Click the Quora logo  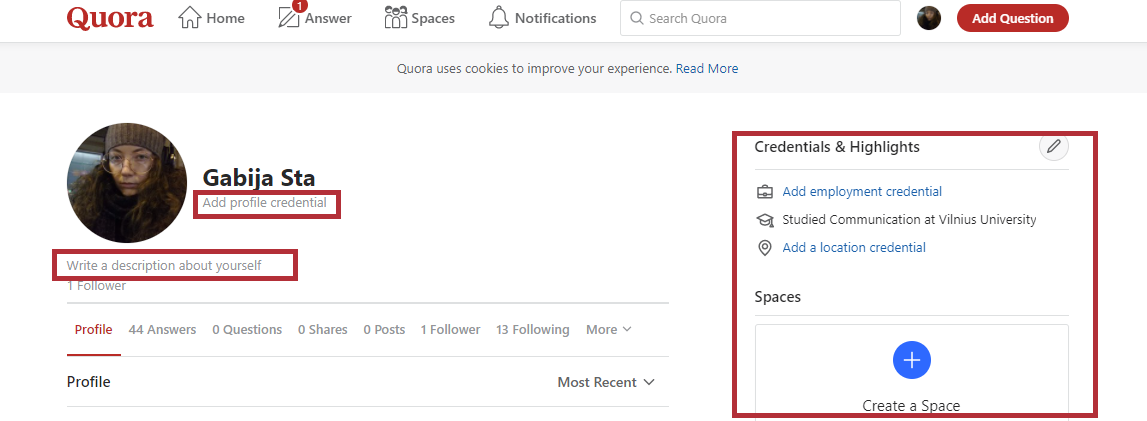pyautogui.click(x=110, y=18)
